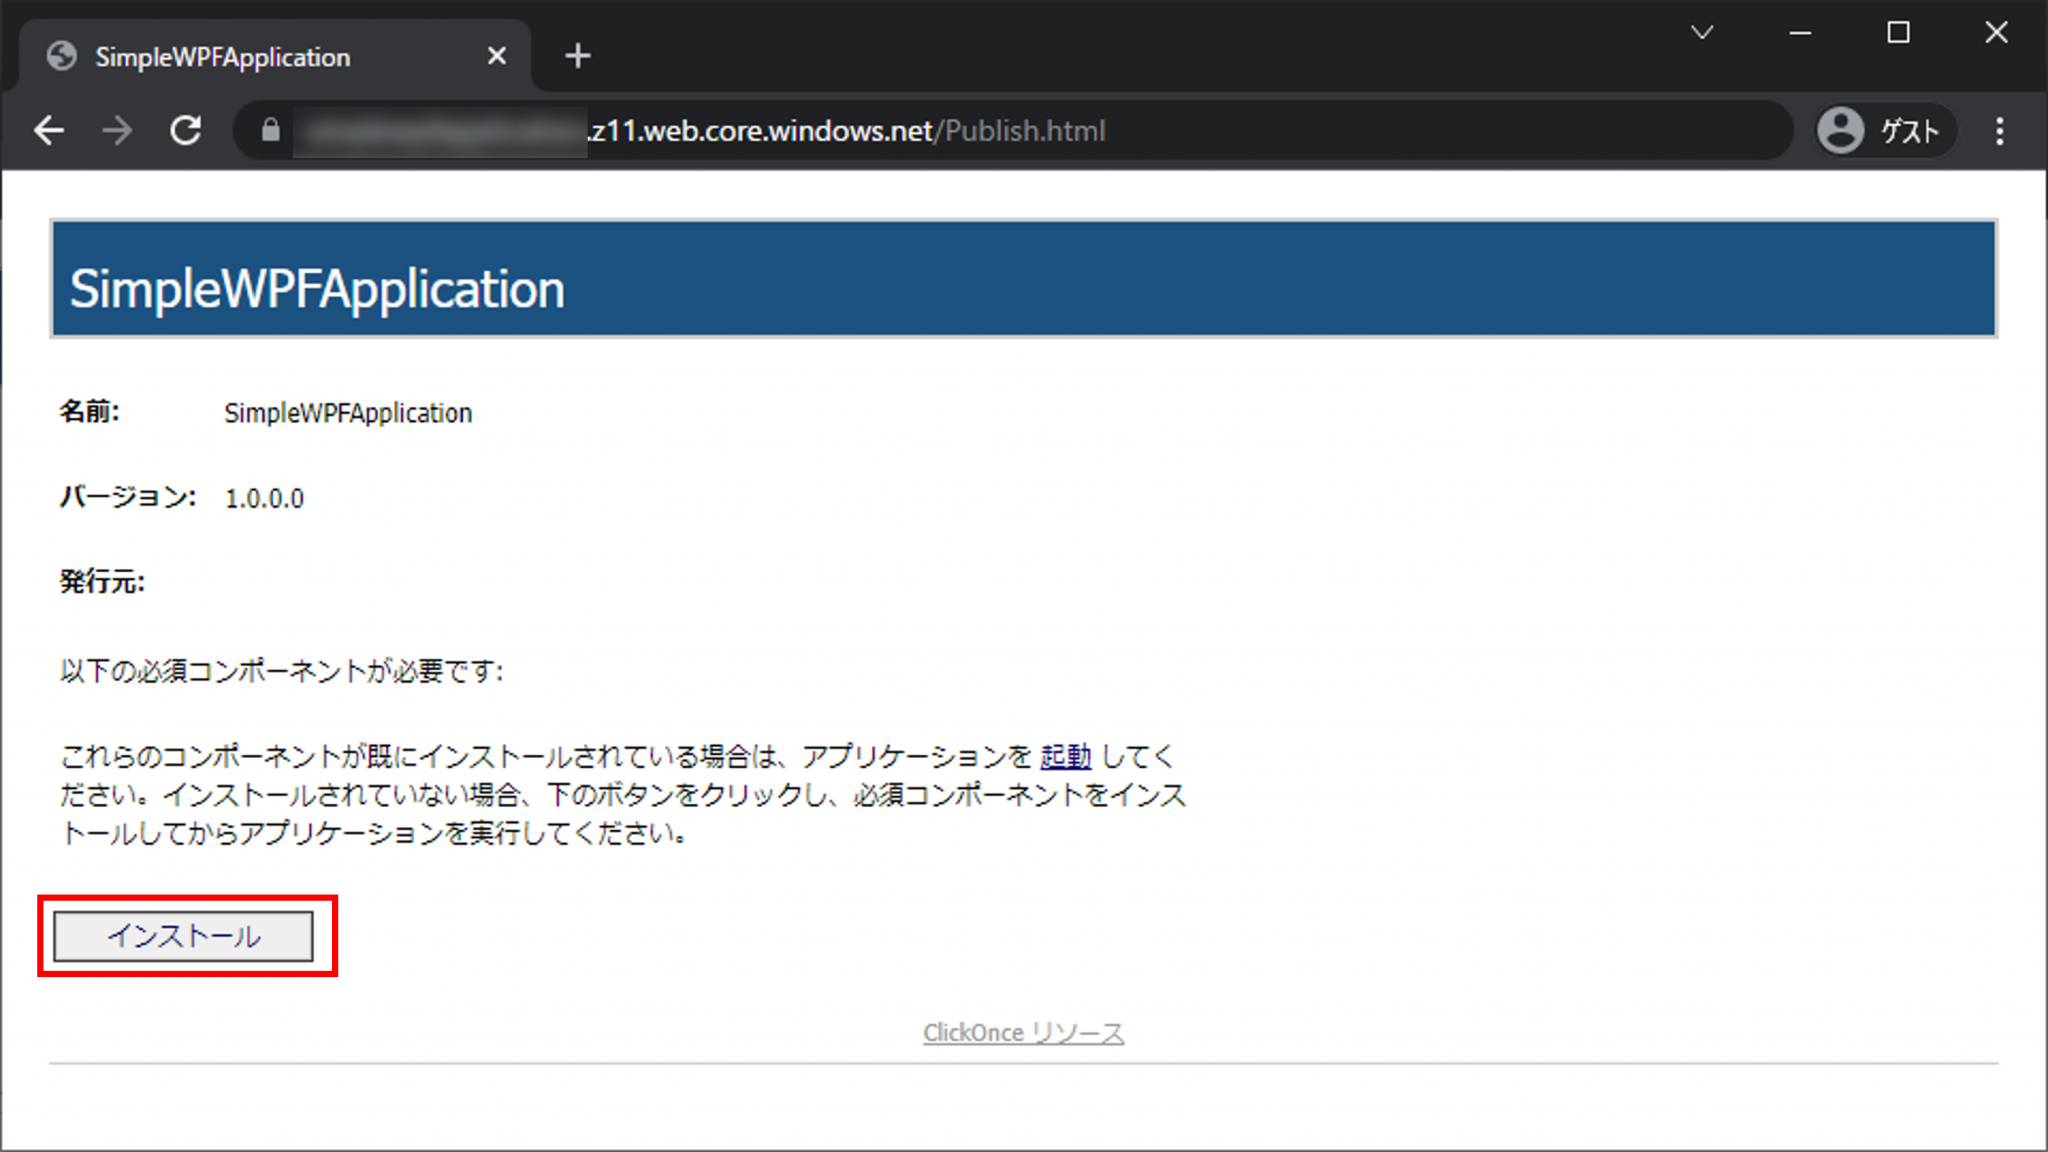Click the plus icon to open new tab
Screen dimensions: 2048x1152
577,56
